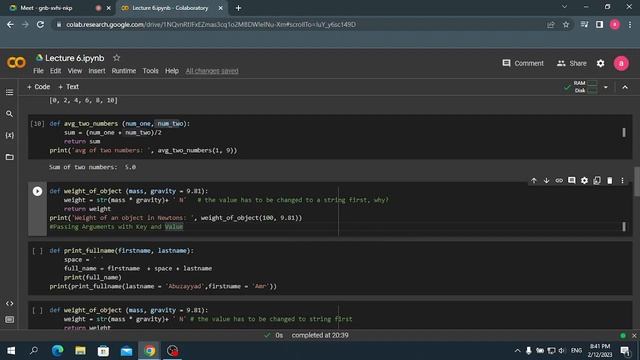Open find and replace sidebar
The height and width of the screenshot is (360, 640).
(9, 114)
